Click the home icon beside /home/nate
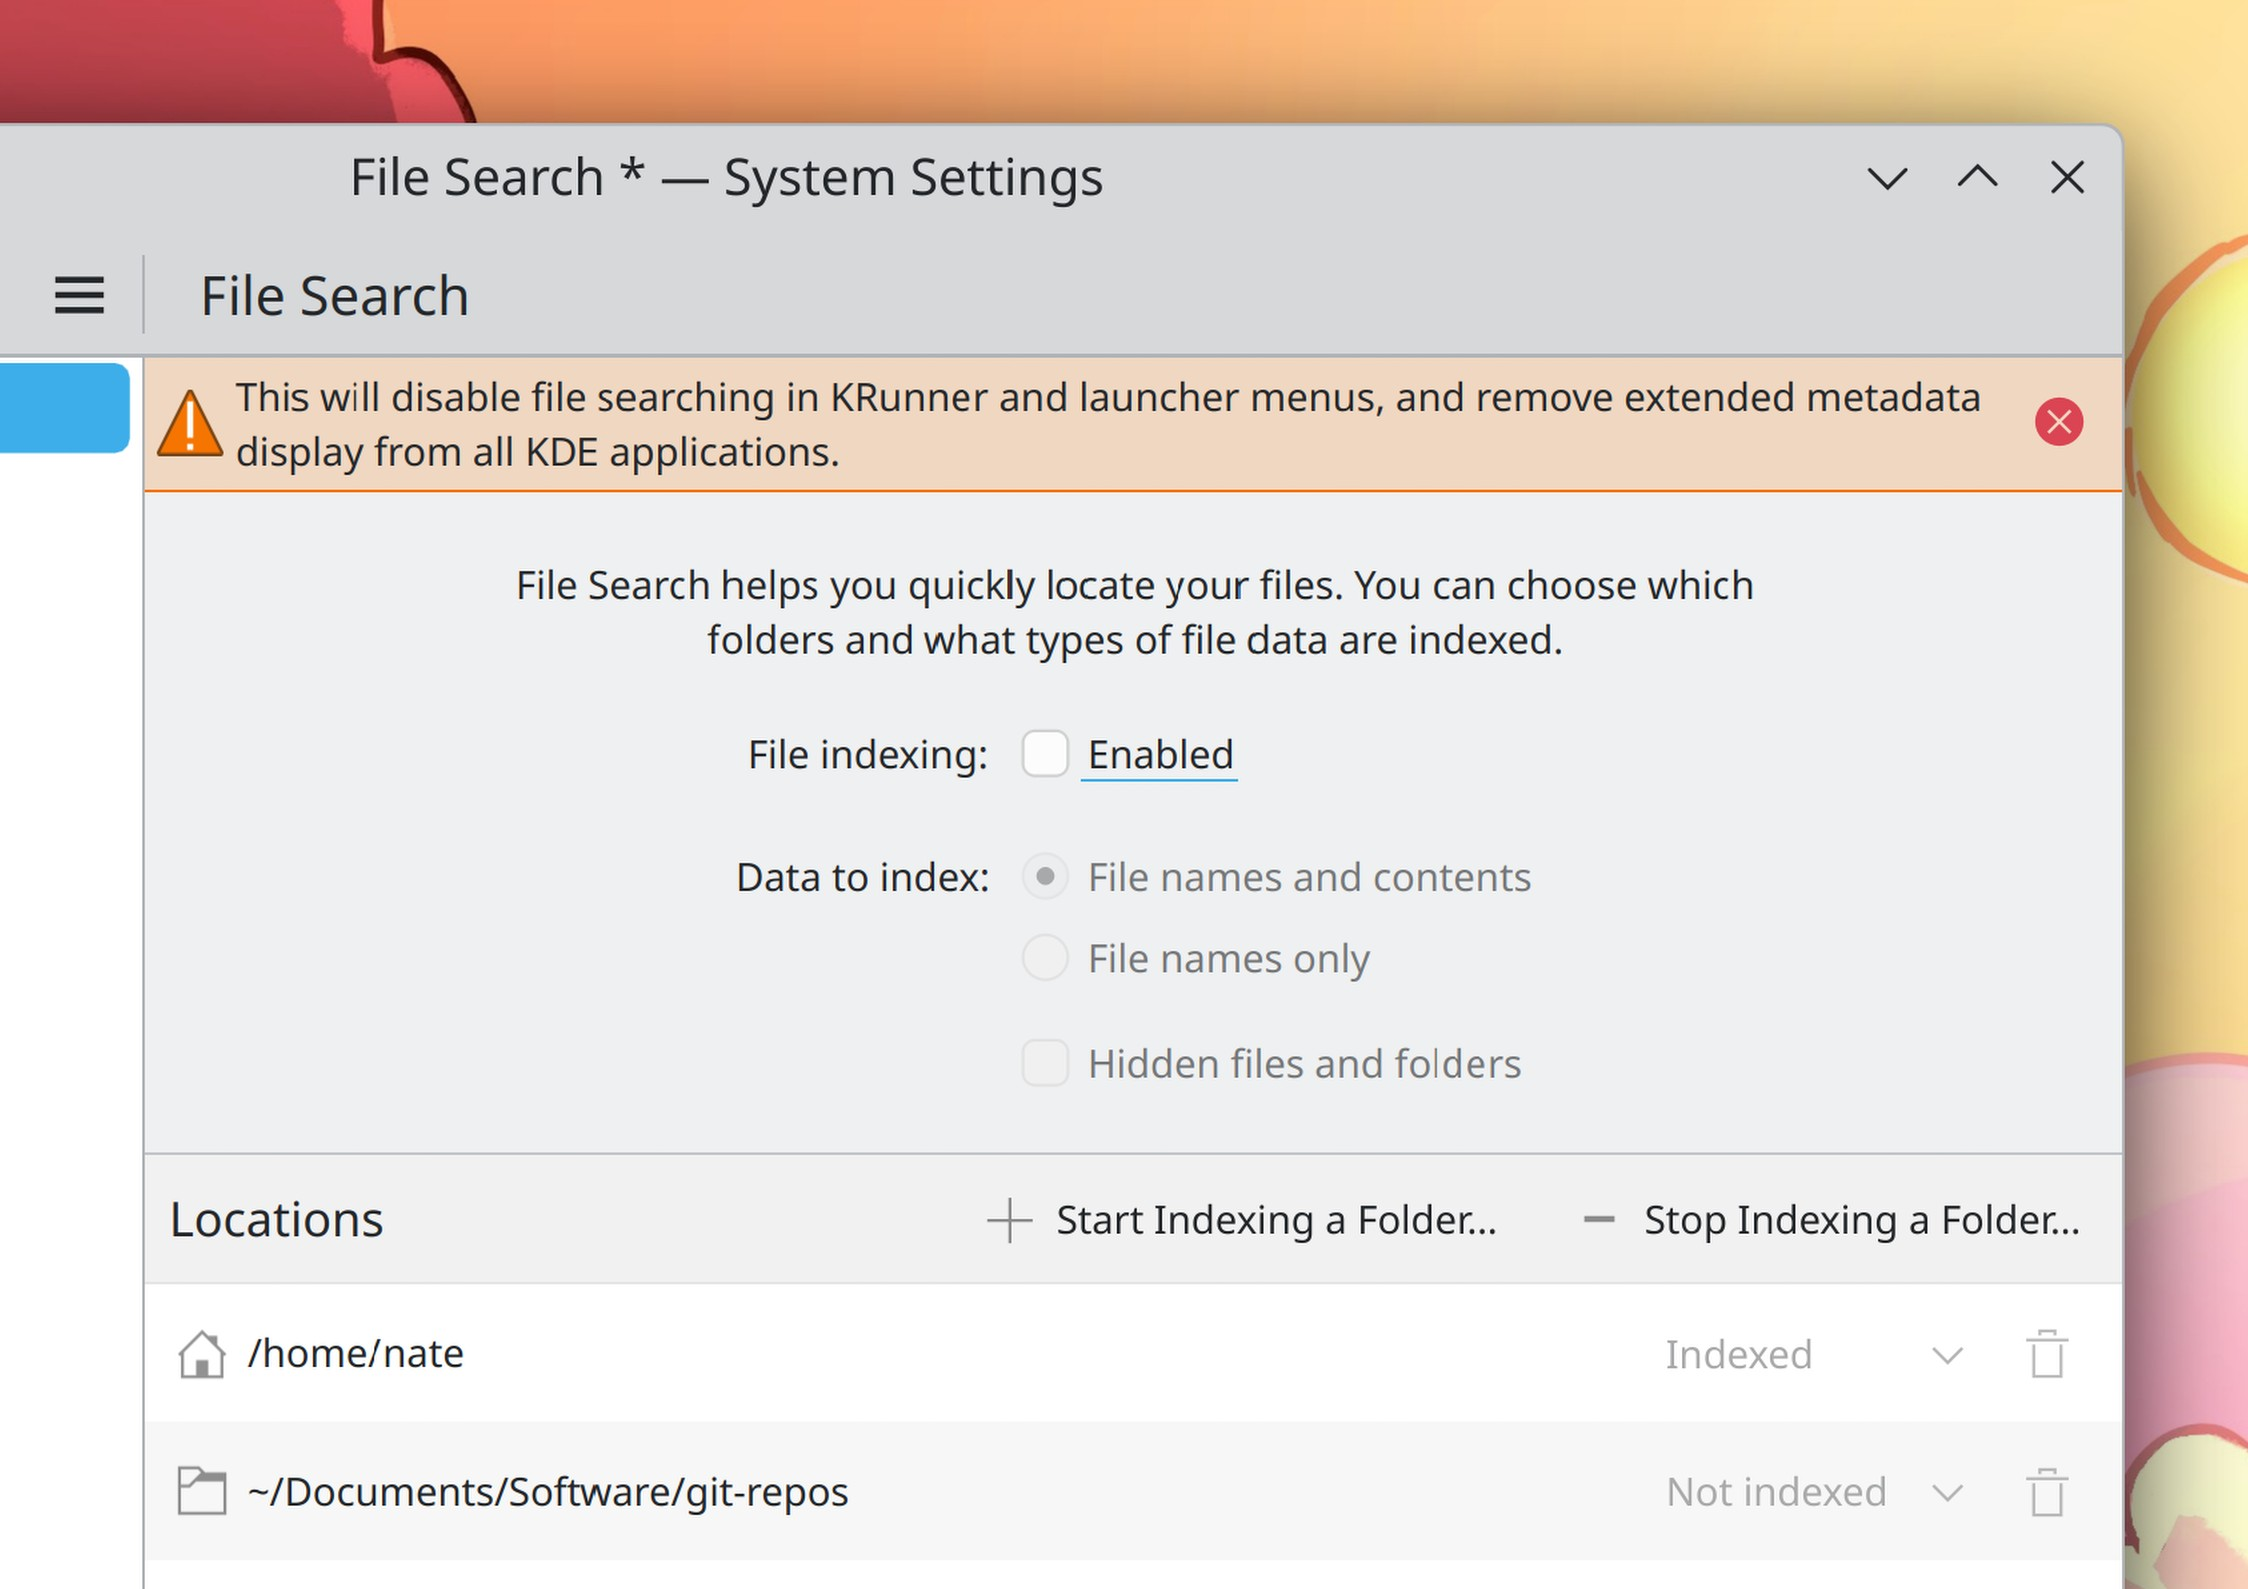 202,1354
